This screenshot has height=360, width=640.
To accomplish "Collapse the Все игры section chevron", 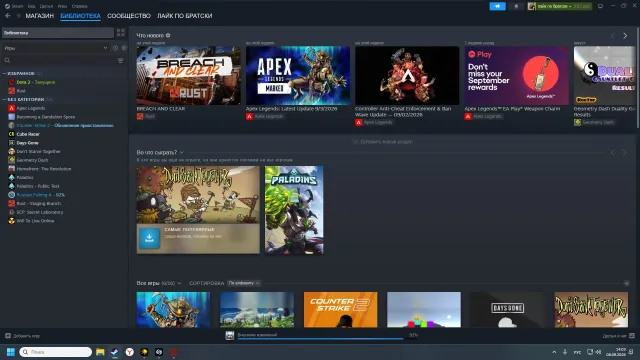I will (627, 283).
